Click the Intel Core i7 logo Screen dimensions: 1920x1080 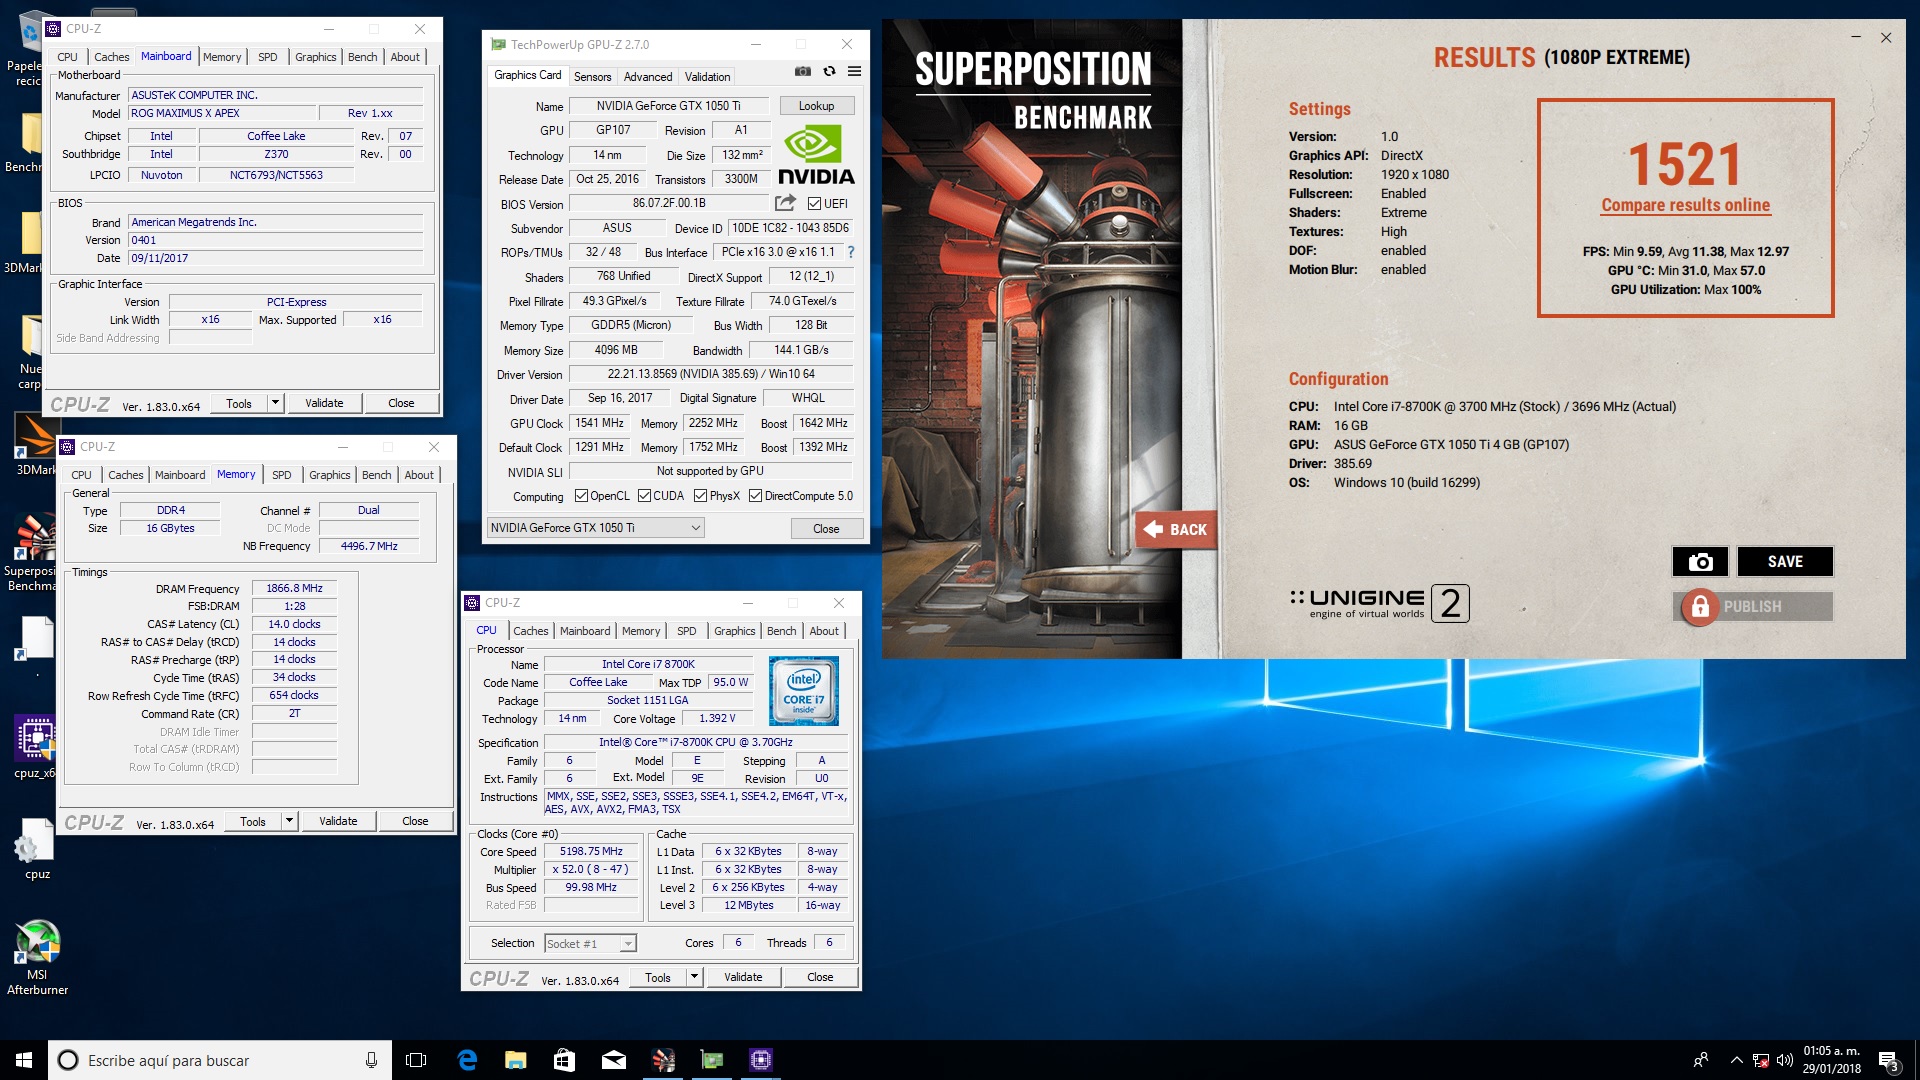pos(804,691)
